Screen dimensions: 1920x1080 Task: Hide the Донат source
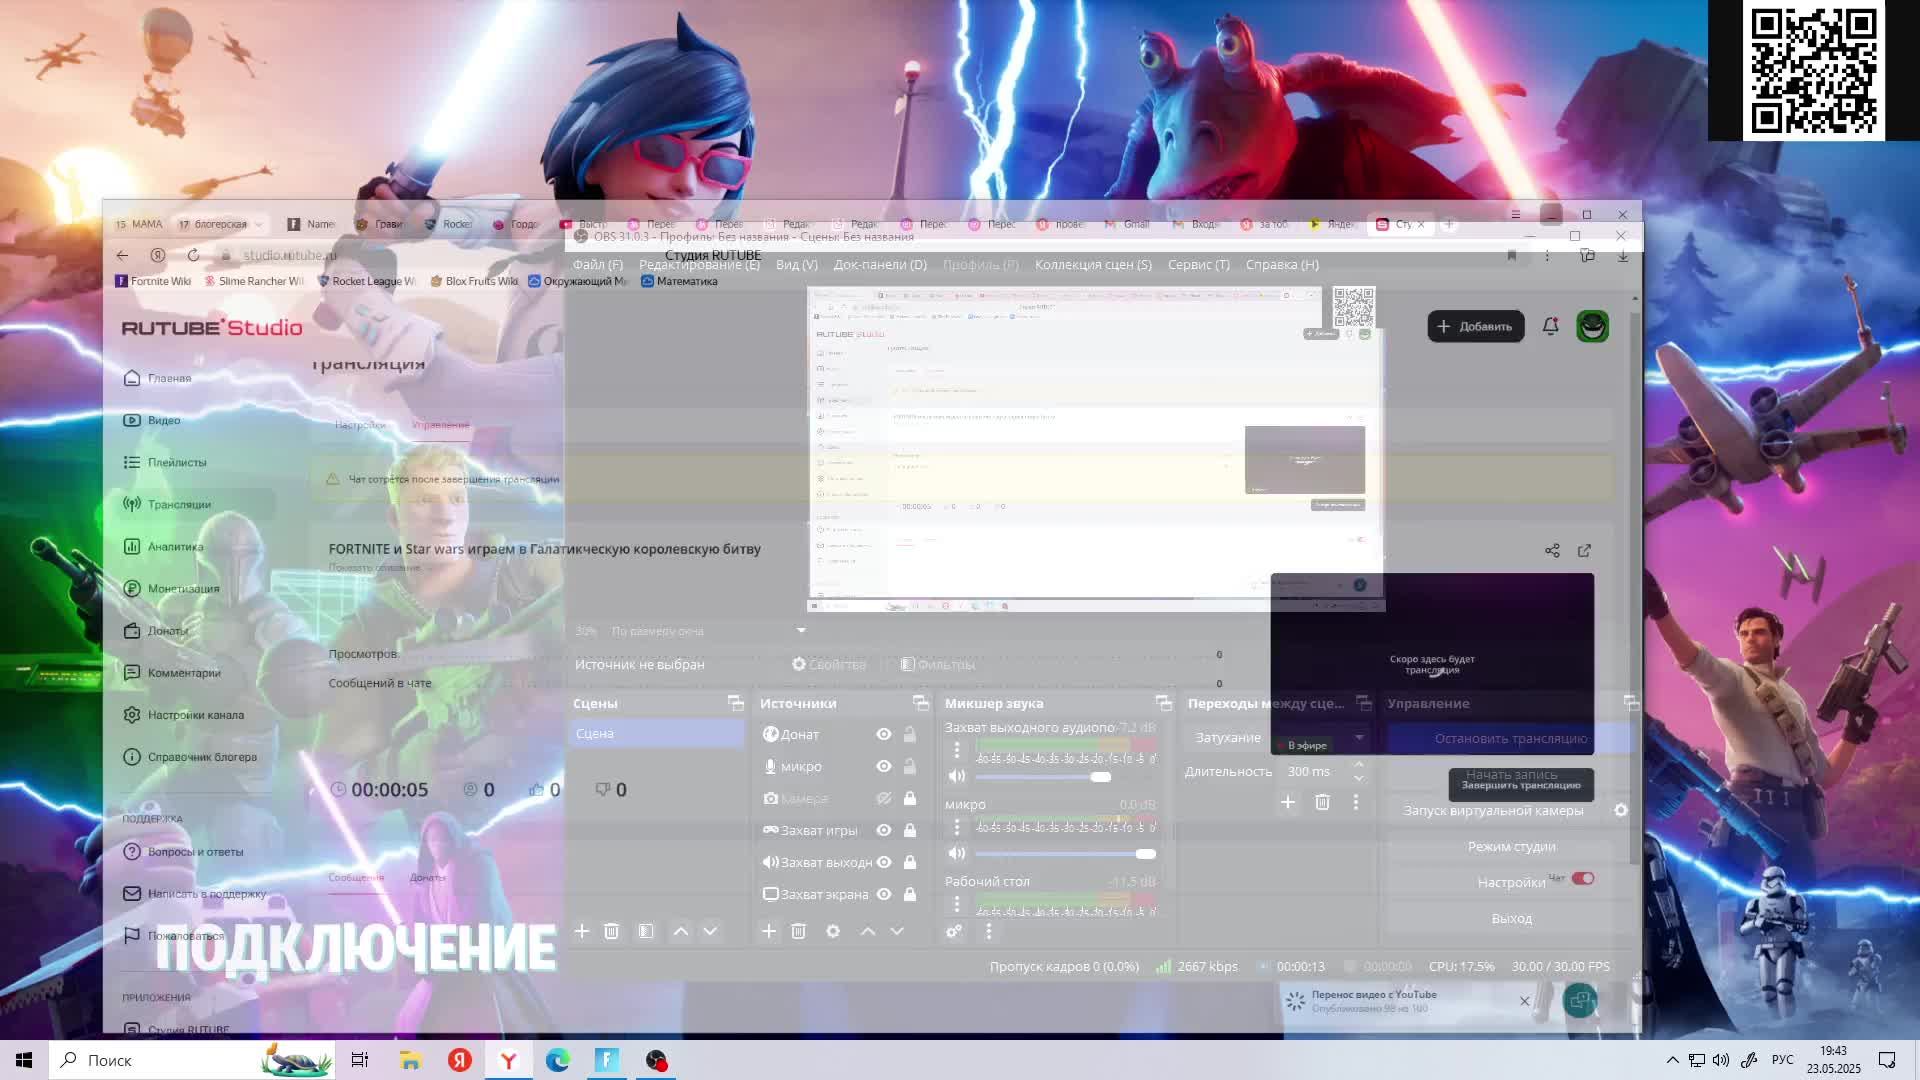tap(884, 734)
